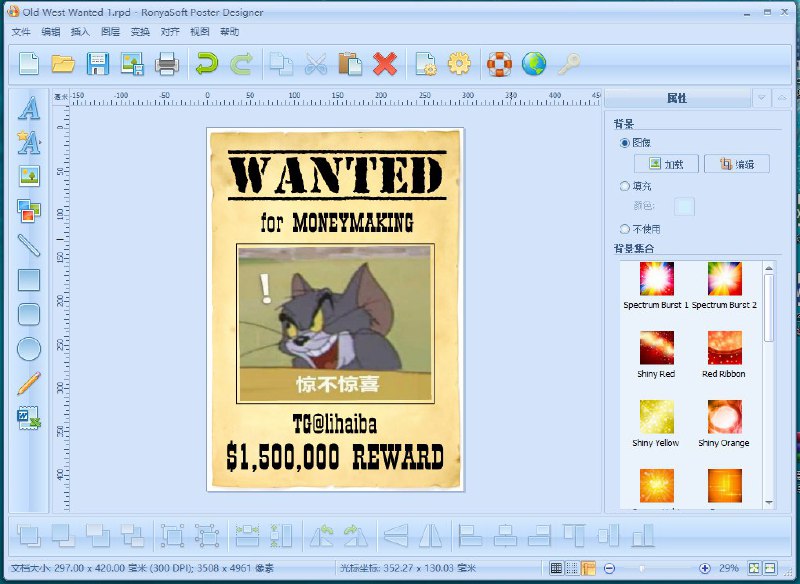The width and height of the screenshot is (800, 584).
Task: Select the Rounded Rectangle shape tool
Action: click(29, 314)
